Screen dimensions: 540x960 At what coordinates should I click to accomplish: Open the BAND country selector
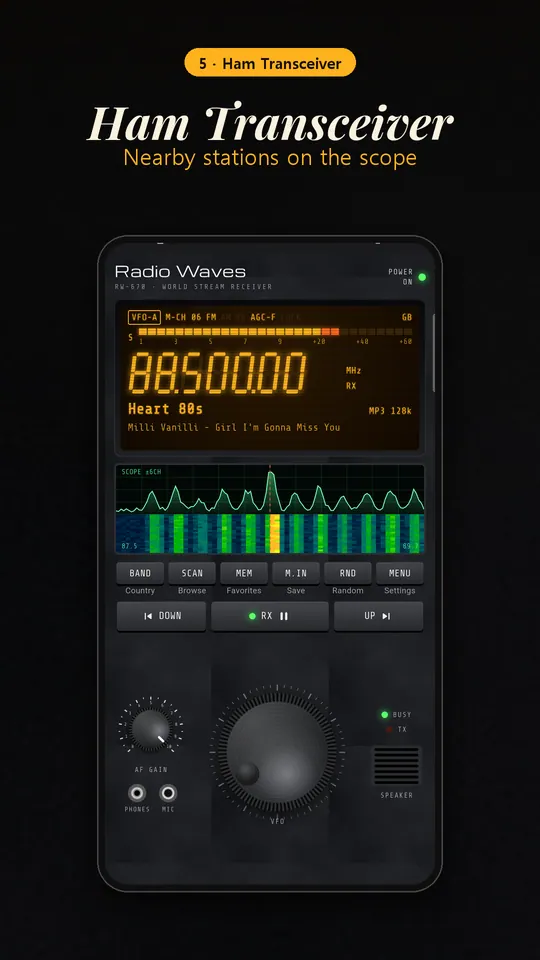pos(140,573)
